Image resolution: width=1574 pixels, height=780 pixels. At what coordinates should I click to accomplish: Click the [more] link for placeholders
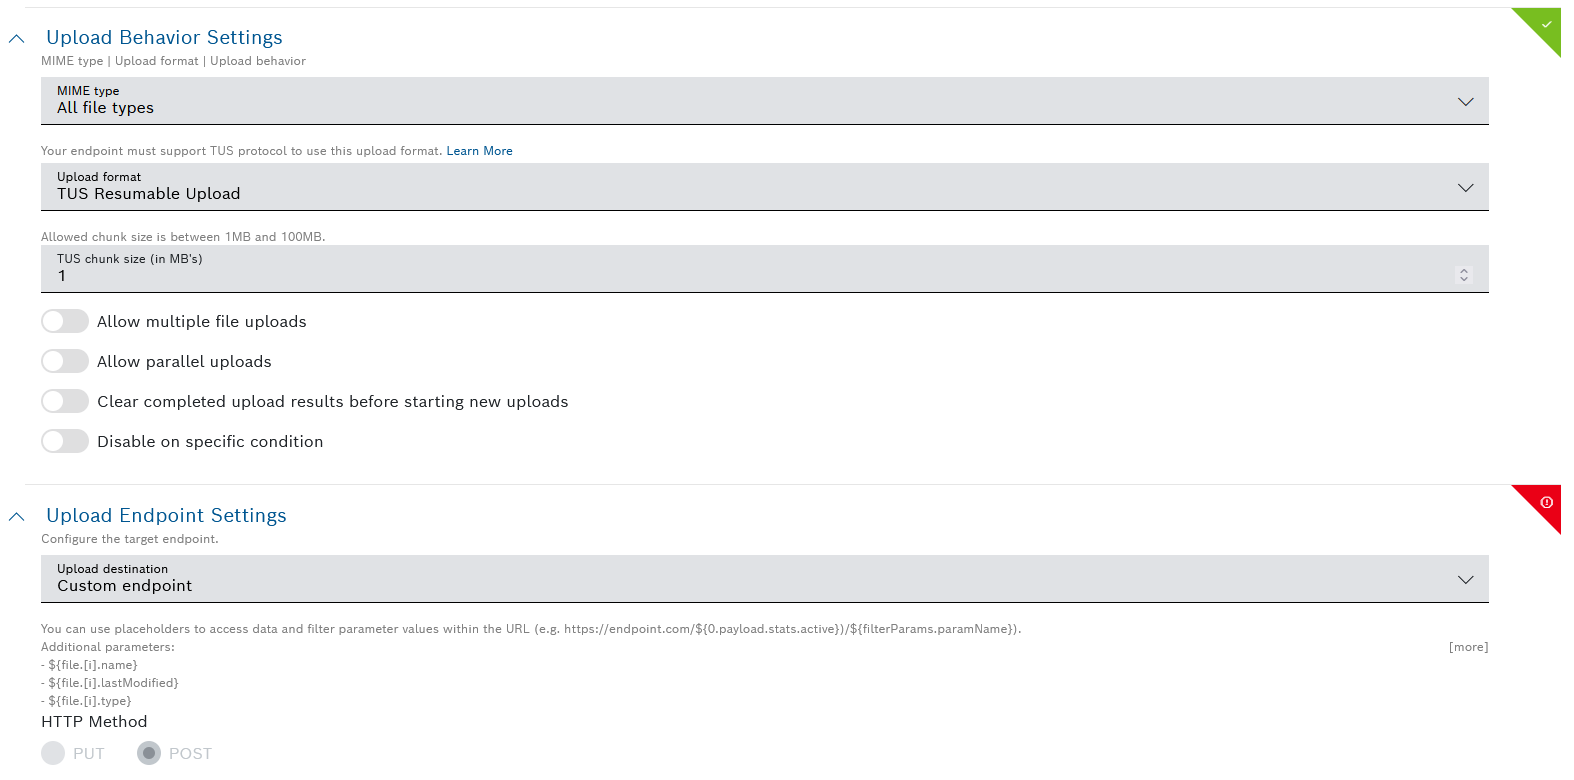1467,647
